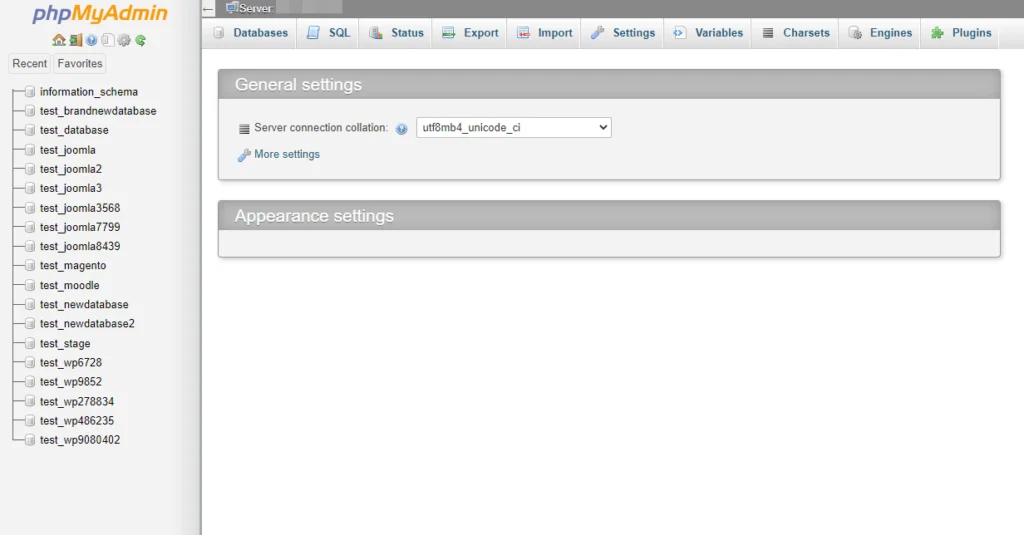Click the Variables tab icon

click(679, 33)
